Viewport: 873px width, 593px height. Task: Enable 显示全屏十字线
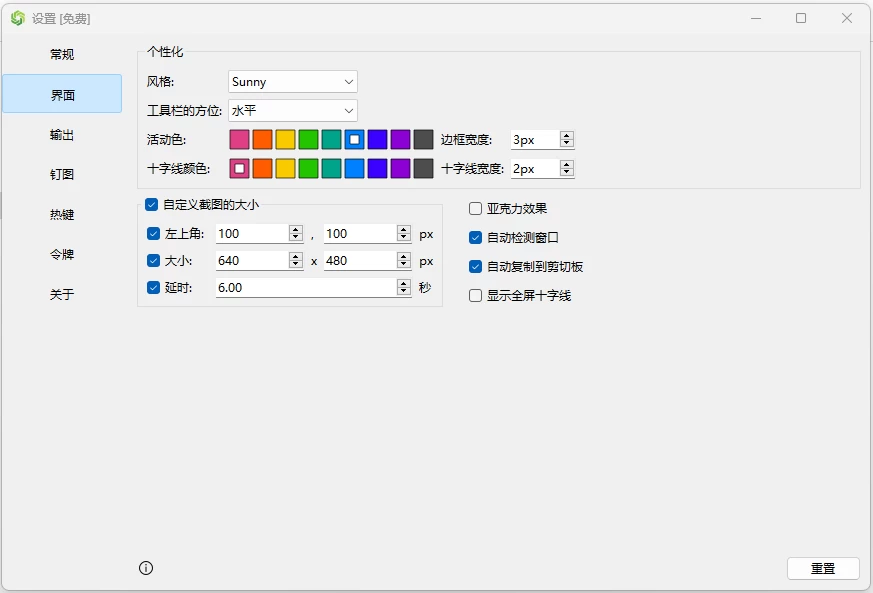tap(475, 295)
